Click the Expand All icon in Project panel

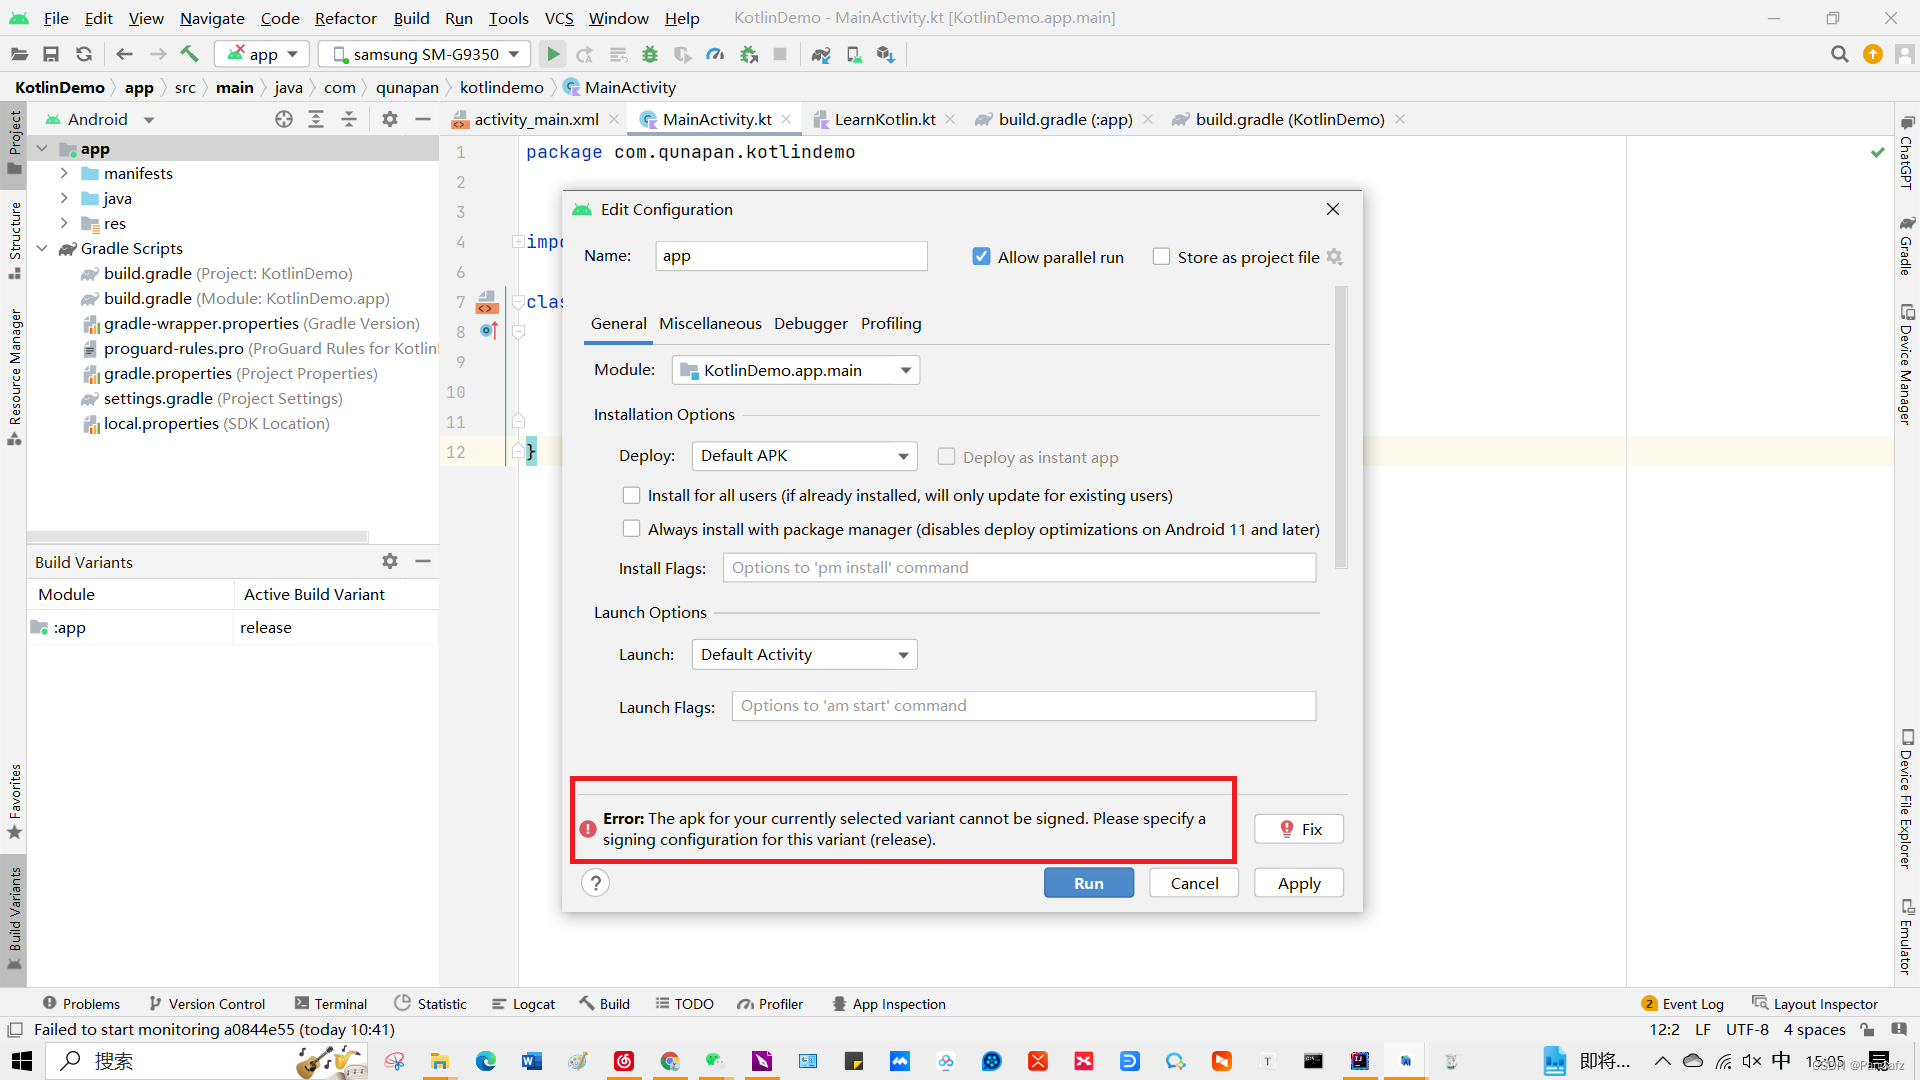point(316,119)
